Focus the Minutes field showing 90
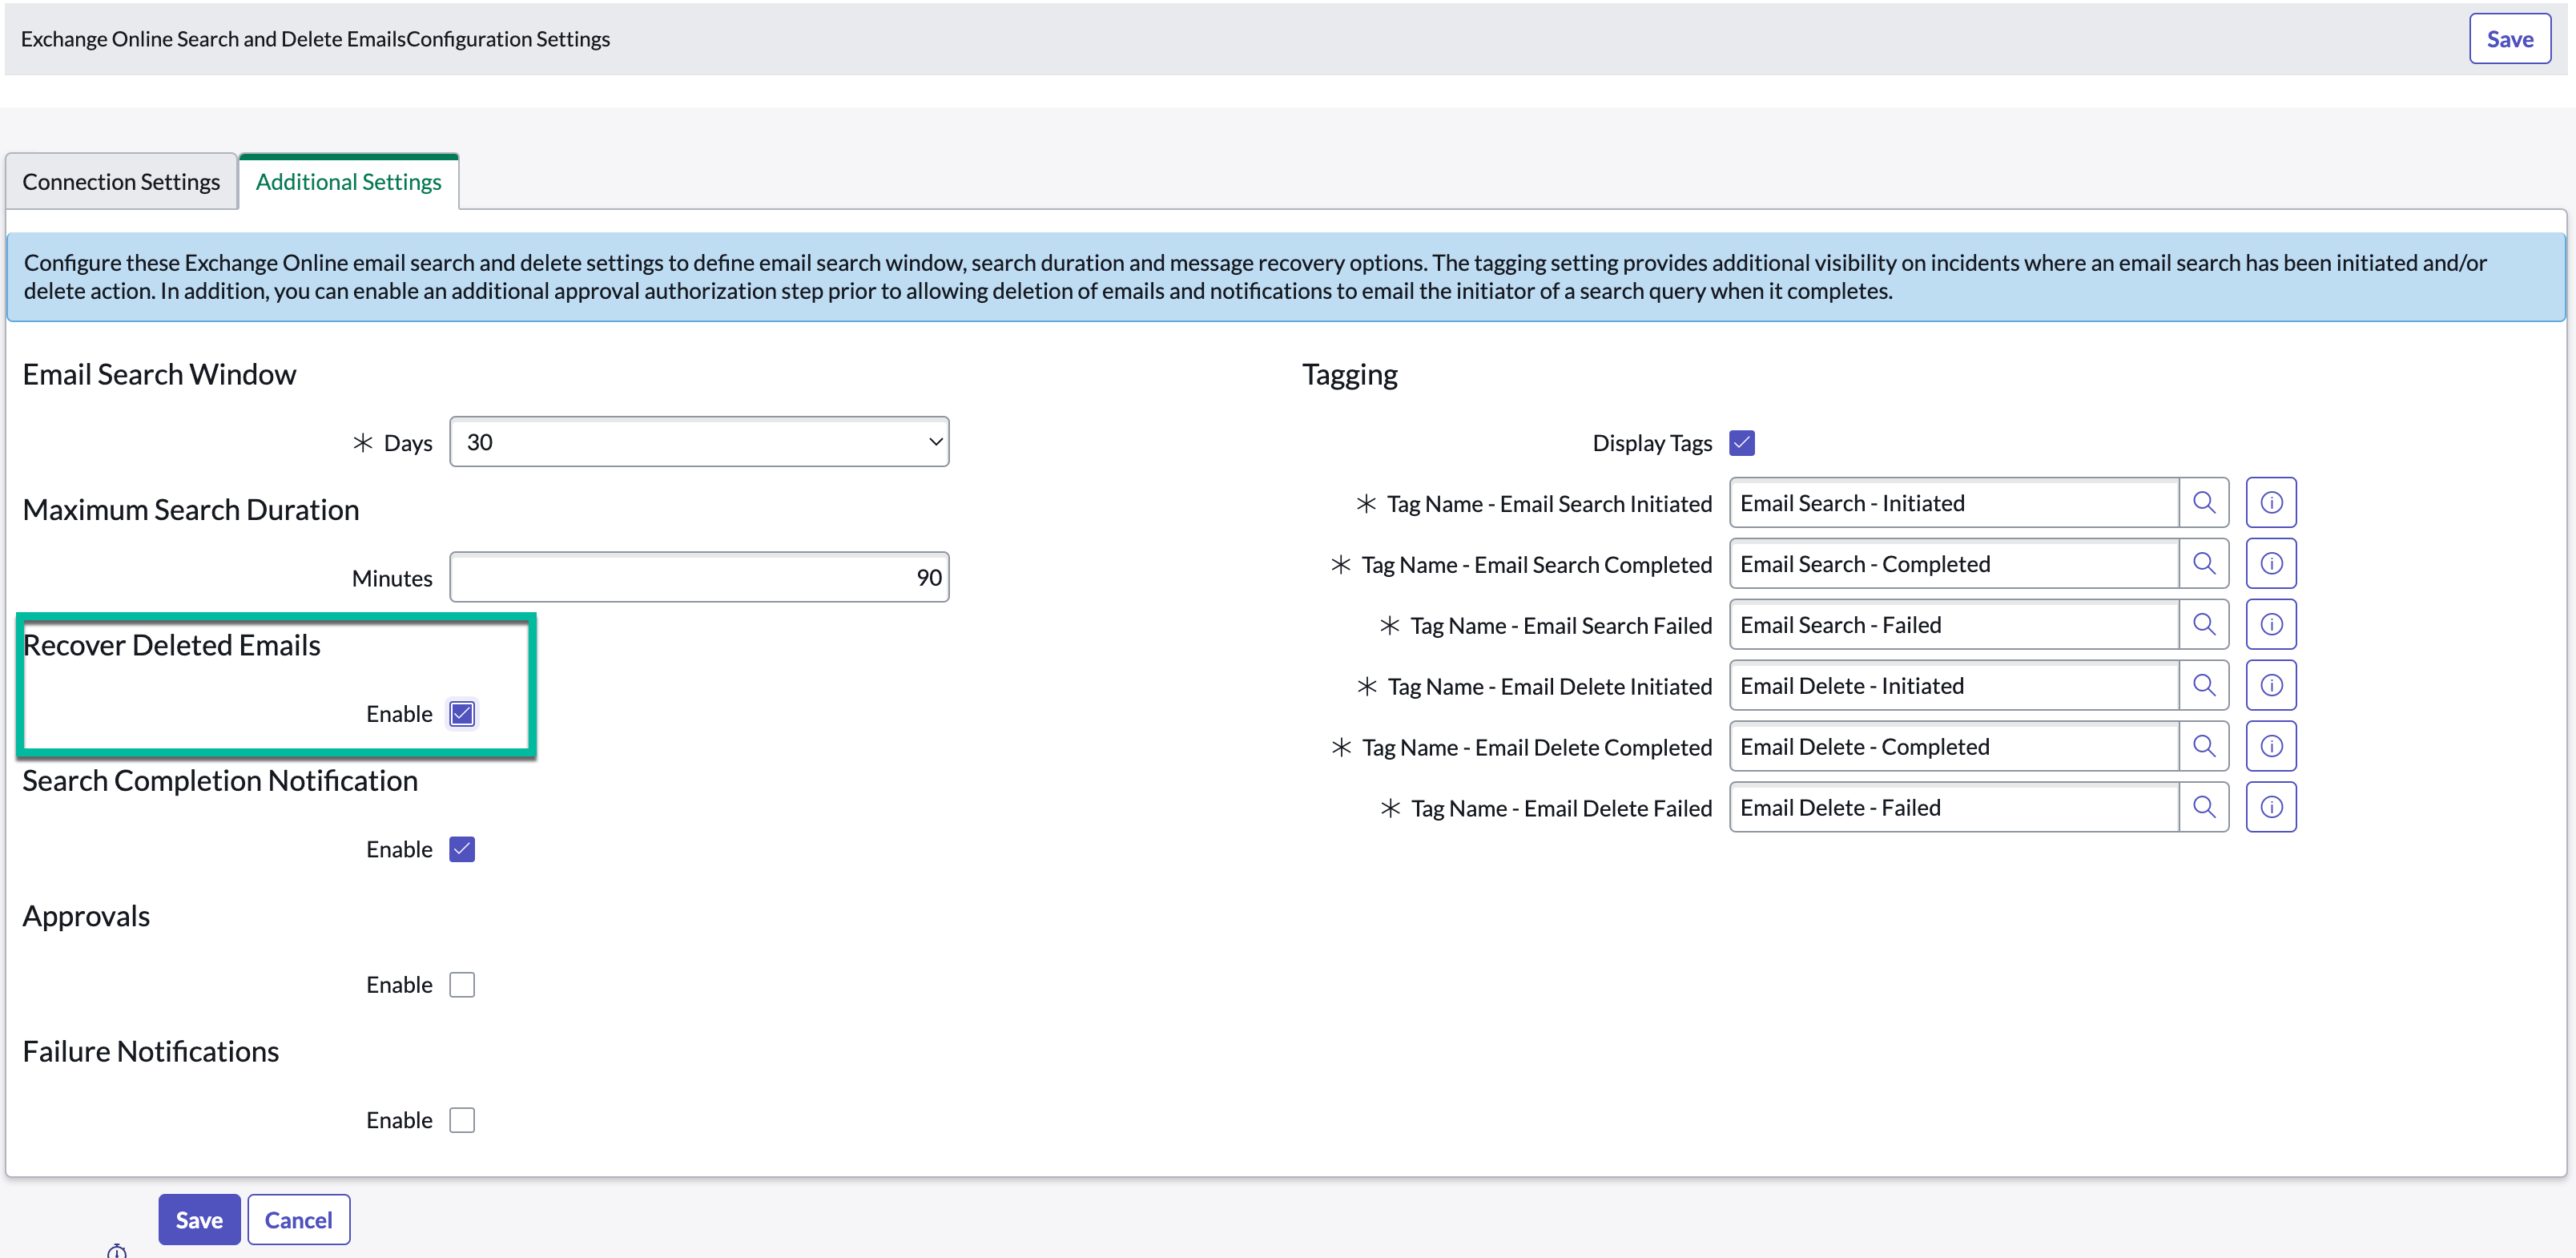Image resolution: width=2576 pixels, height=1258 pixels. click(699, 578)
